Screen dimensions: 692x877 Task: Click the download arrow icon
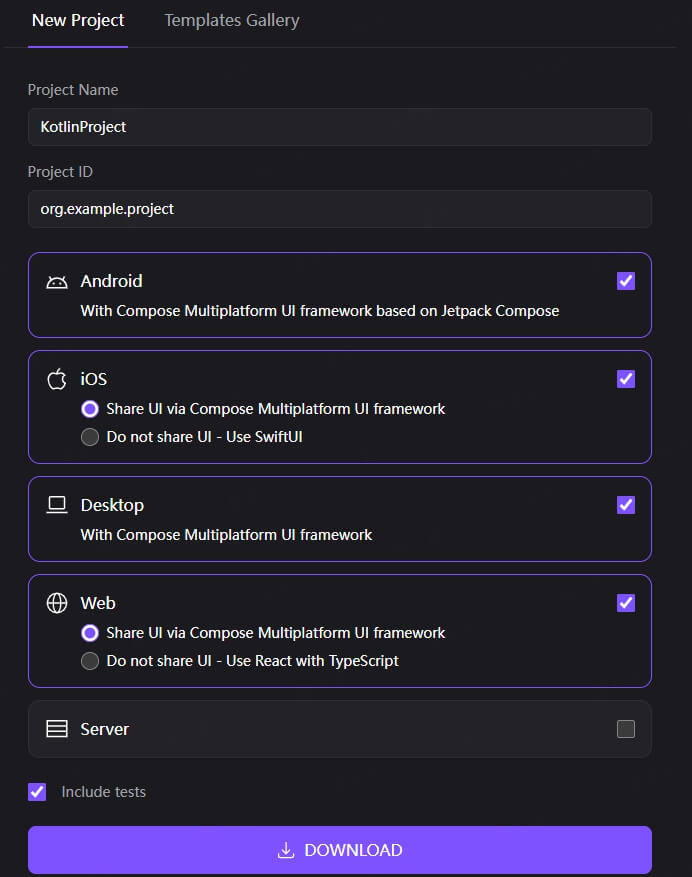[286, 850]
